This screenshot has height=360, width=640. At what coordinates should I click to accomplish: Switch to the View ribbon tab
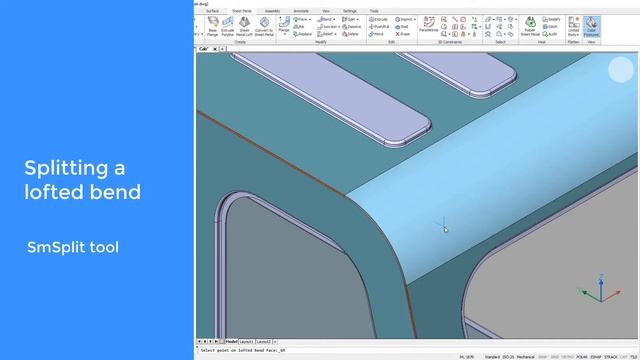pos(326,11)
